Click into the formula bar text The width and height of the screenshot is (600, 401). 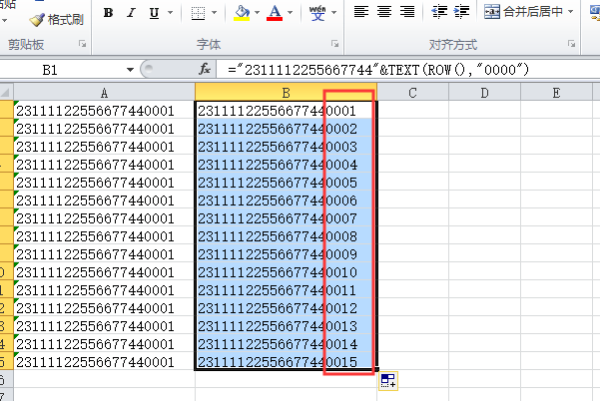400,70
